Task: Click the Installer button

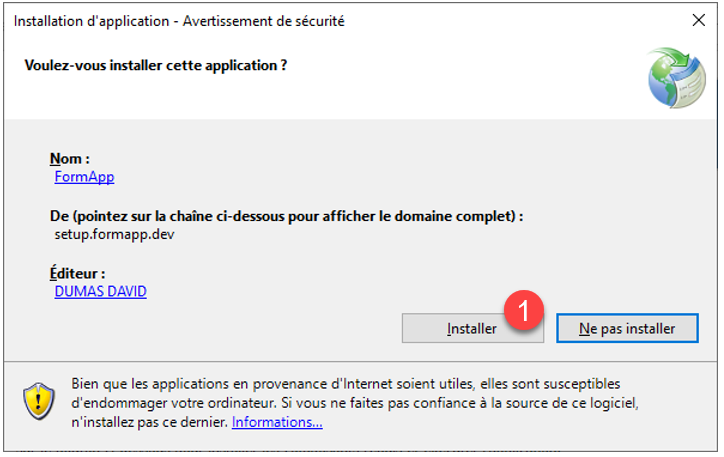Action: (472, 329)
